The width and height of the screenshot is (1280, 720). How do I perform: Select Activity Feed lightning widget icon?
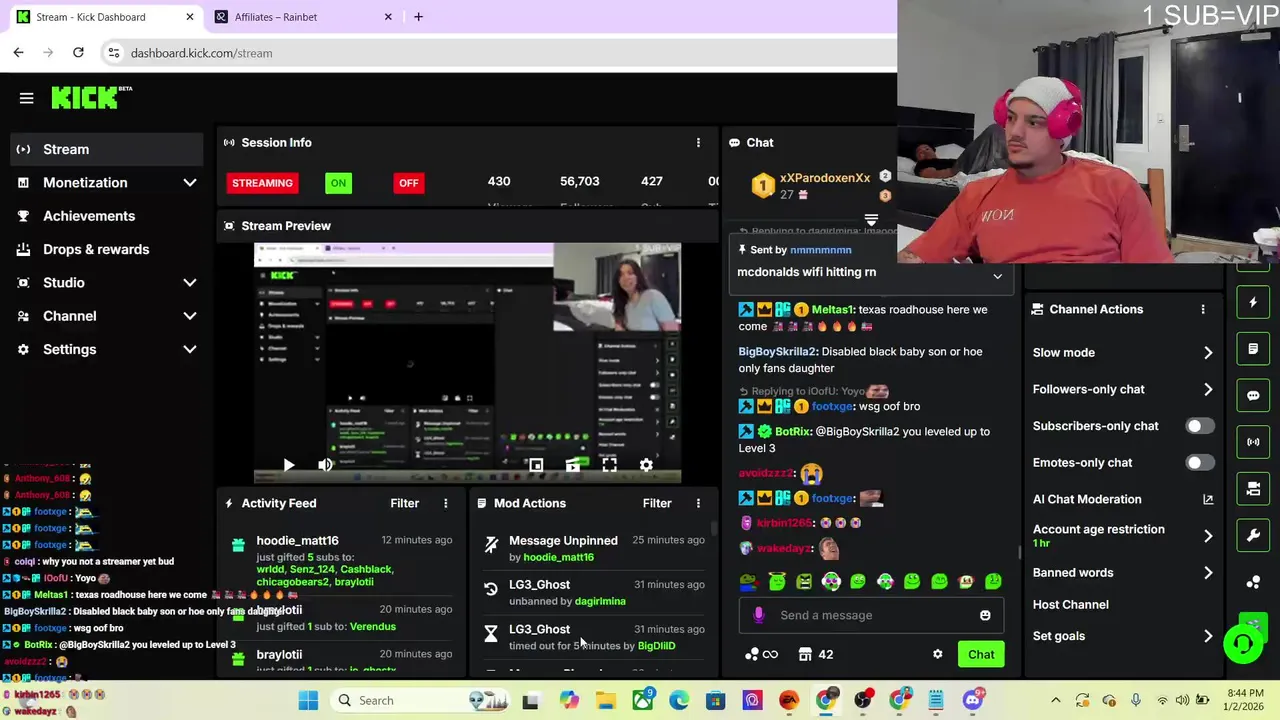pyautogui.click(x=1253, y=302)
